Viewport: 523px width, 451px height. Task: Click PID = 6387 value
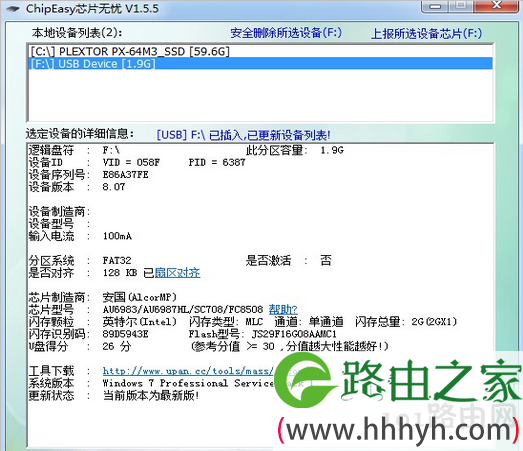pos(217,162)
